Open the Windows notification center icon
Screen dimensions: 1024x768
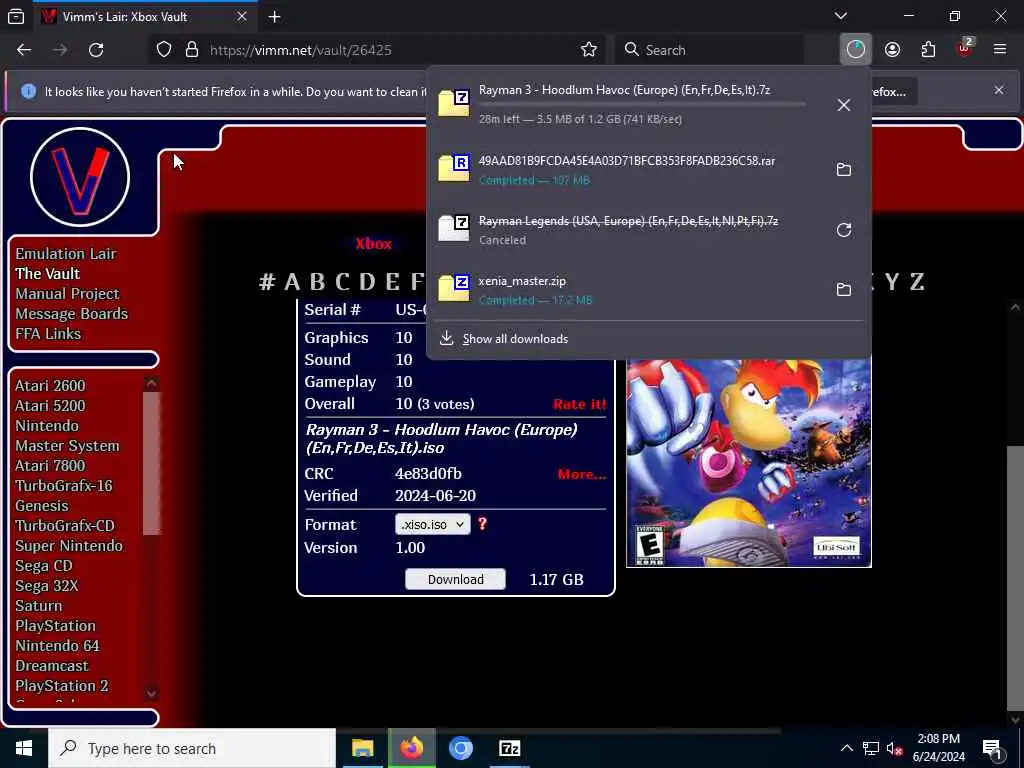992,748
